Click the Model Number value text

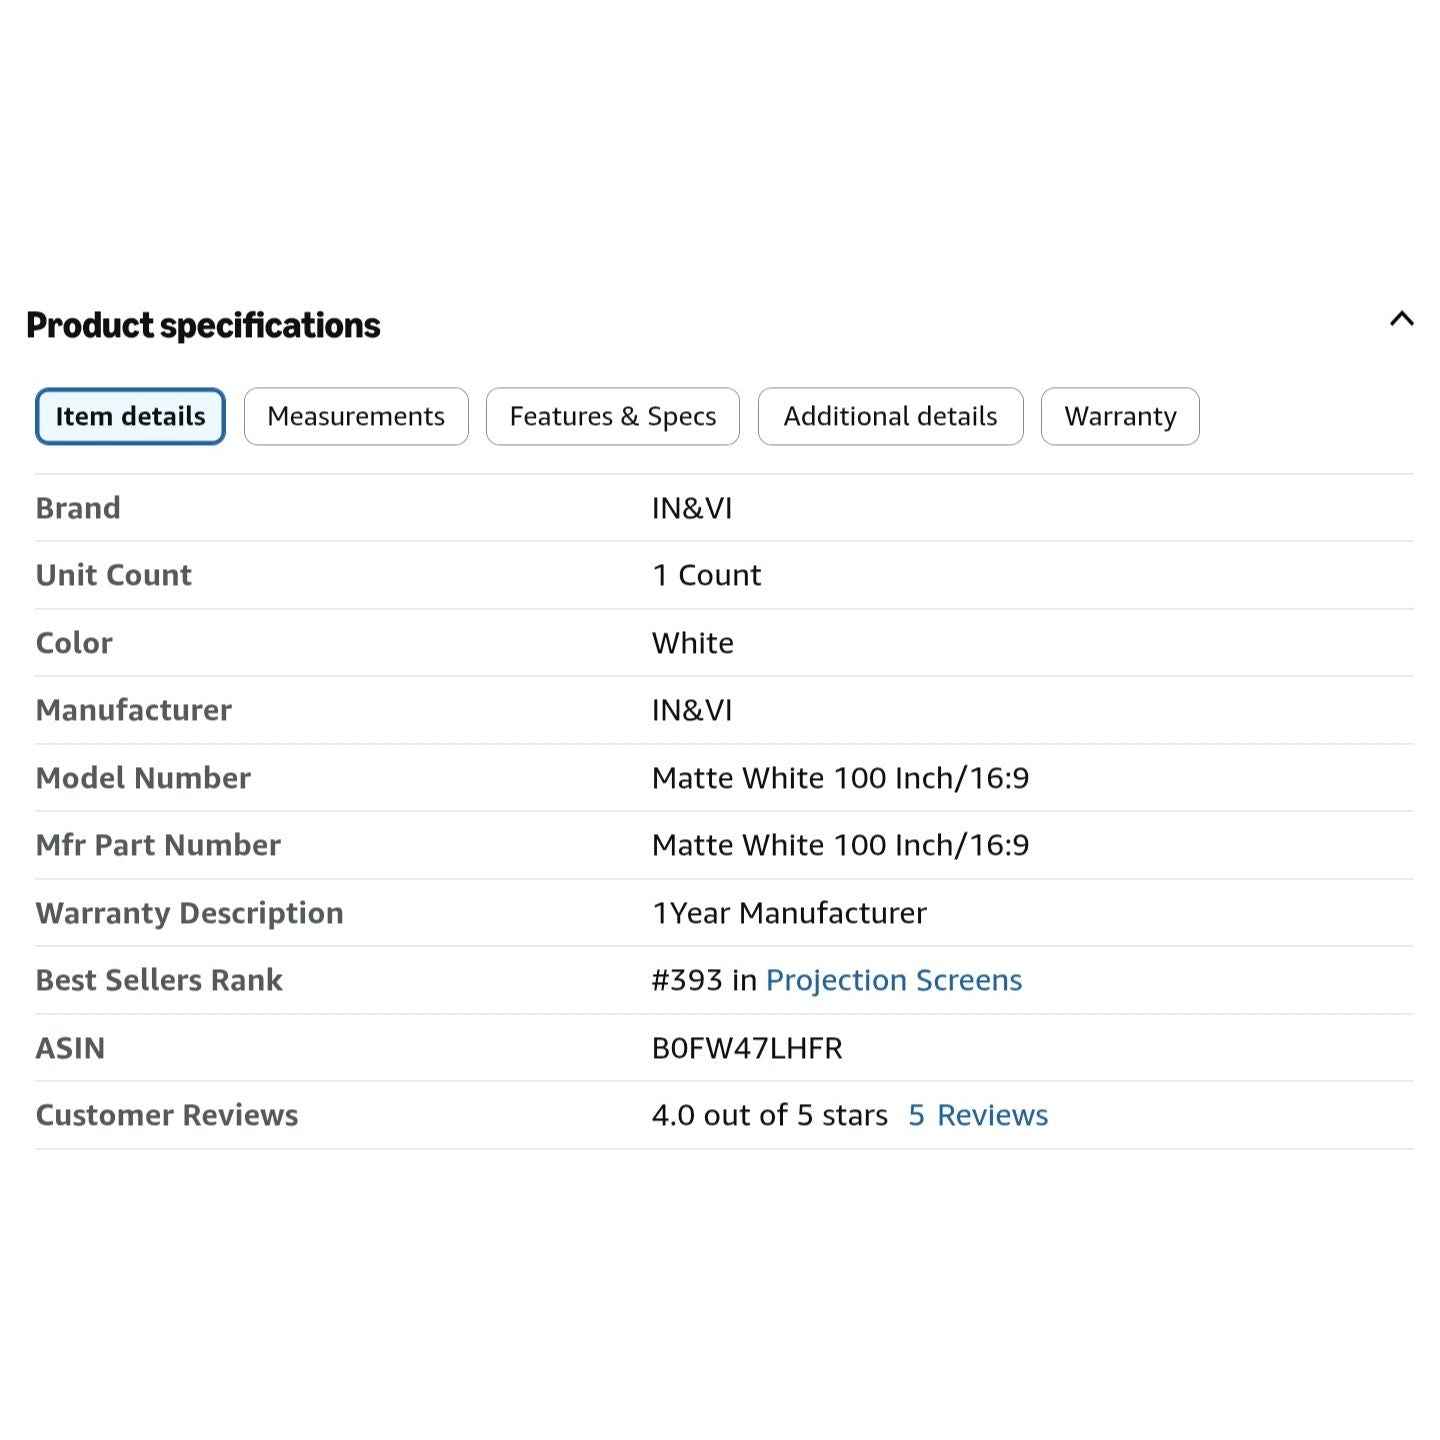840,778
